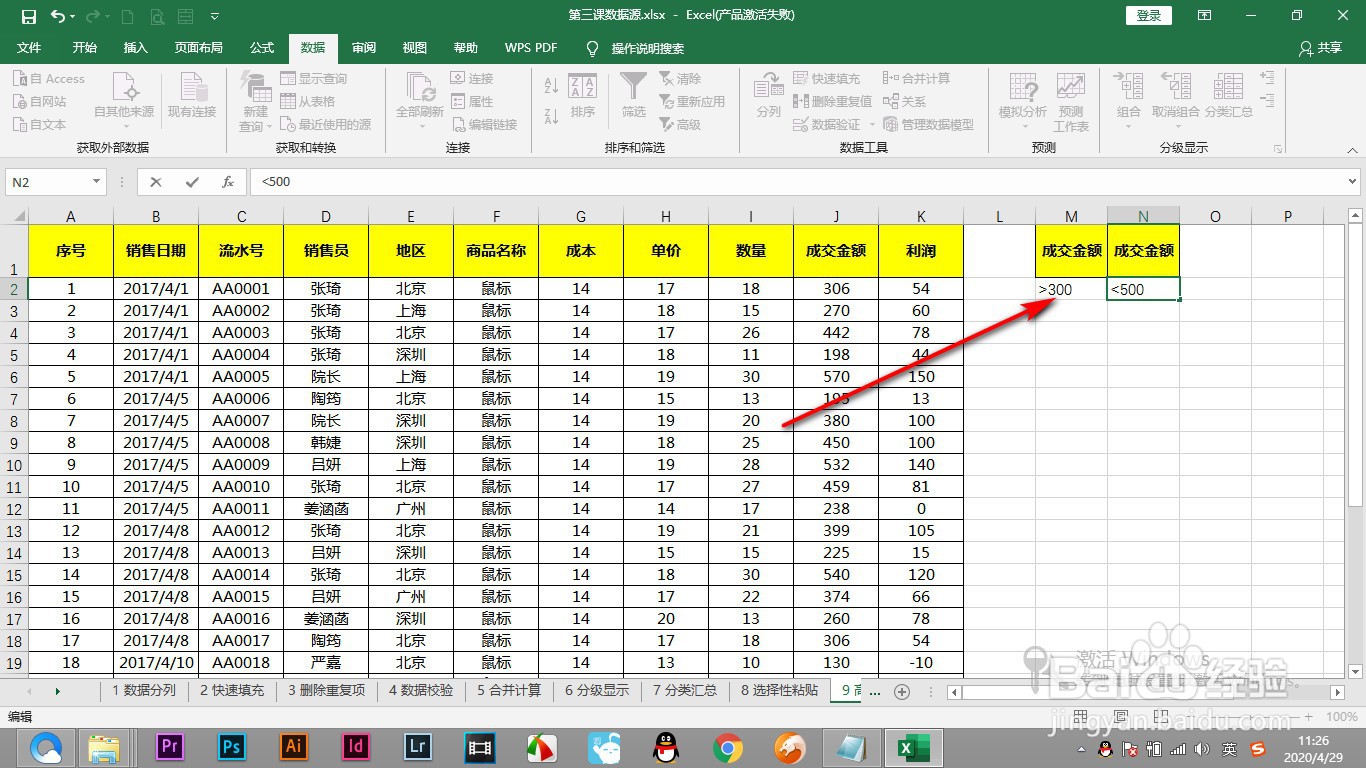Toggle 筛选 (Filter) funnel button
Viewport: 1366px width, 768px height.
pos(634,95)
